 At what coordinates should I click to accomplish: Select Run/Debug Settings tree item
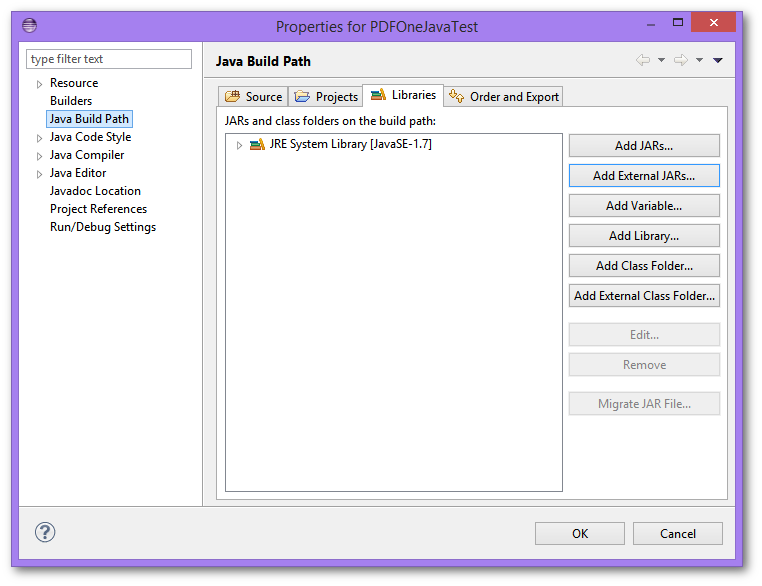[103, 227]
